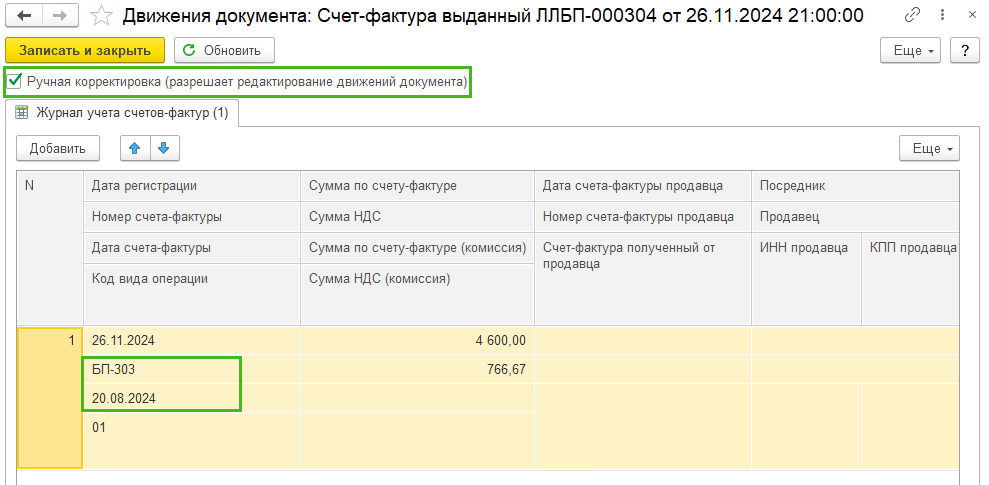Move row down with blue arrow

click(x=164, y=148)
